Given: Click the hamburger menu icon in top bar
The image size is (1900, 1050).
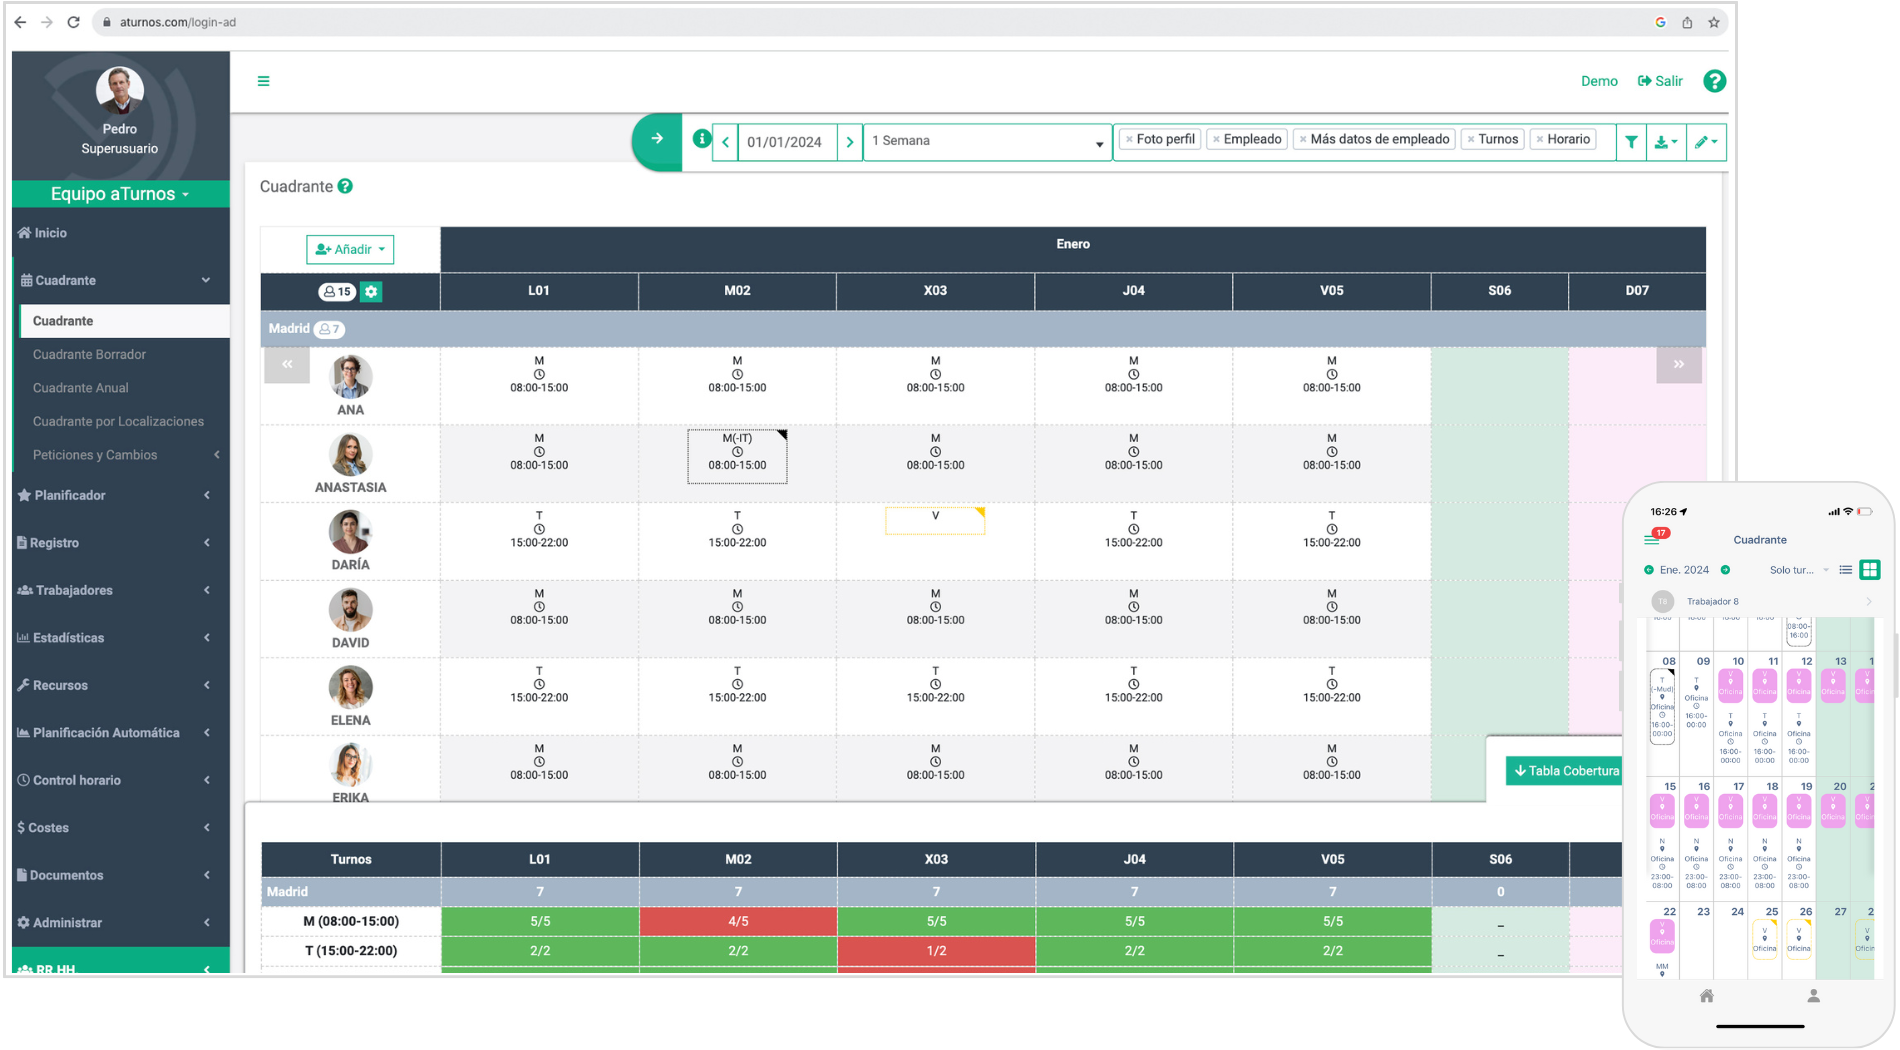Looking at the screenshot, I should (263, 81).
